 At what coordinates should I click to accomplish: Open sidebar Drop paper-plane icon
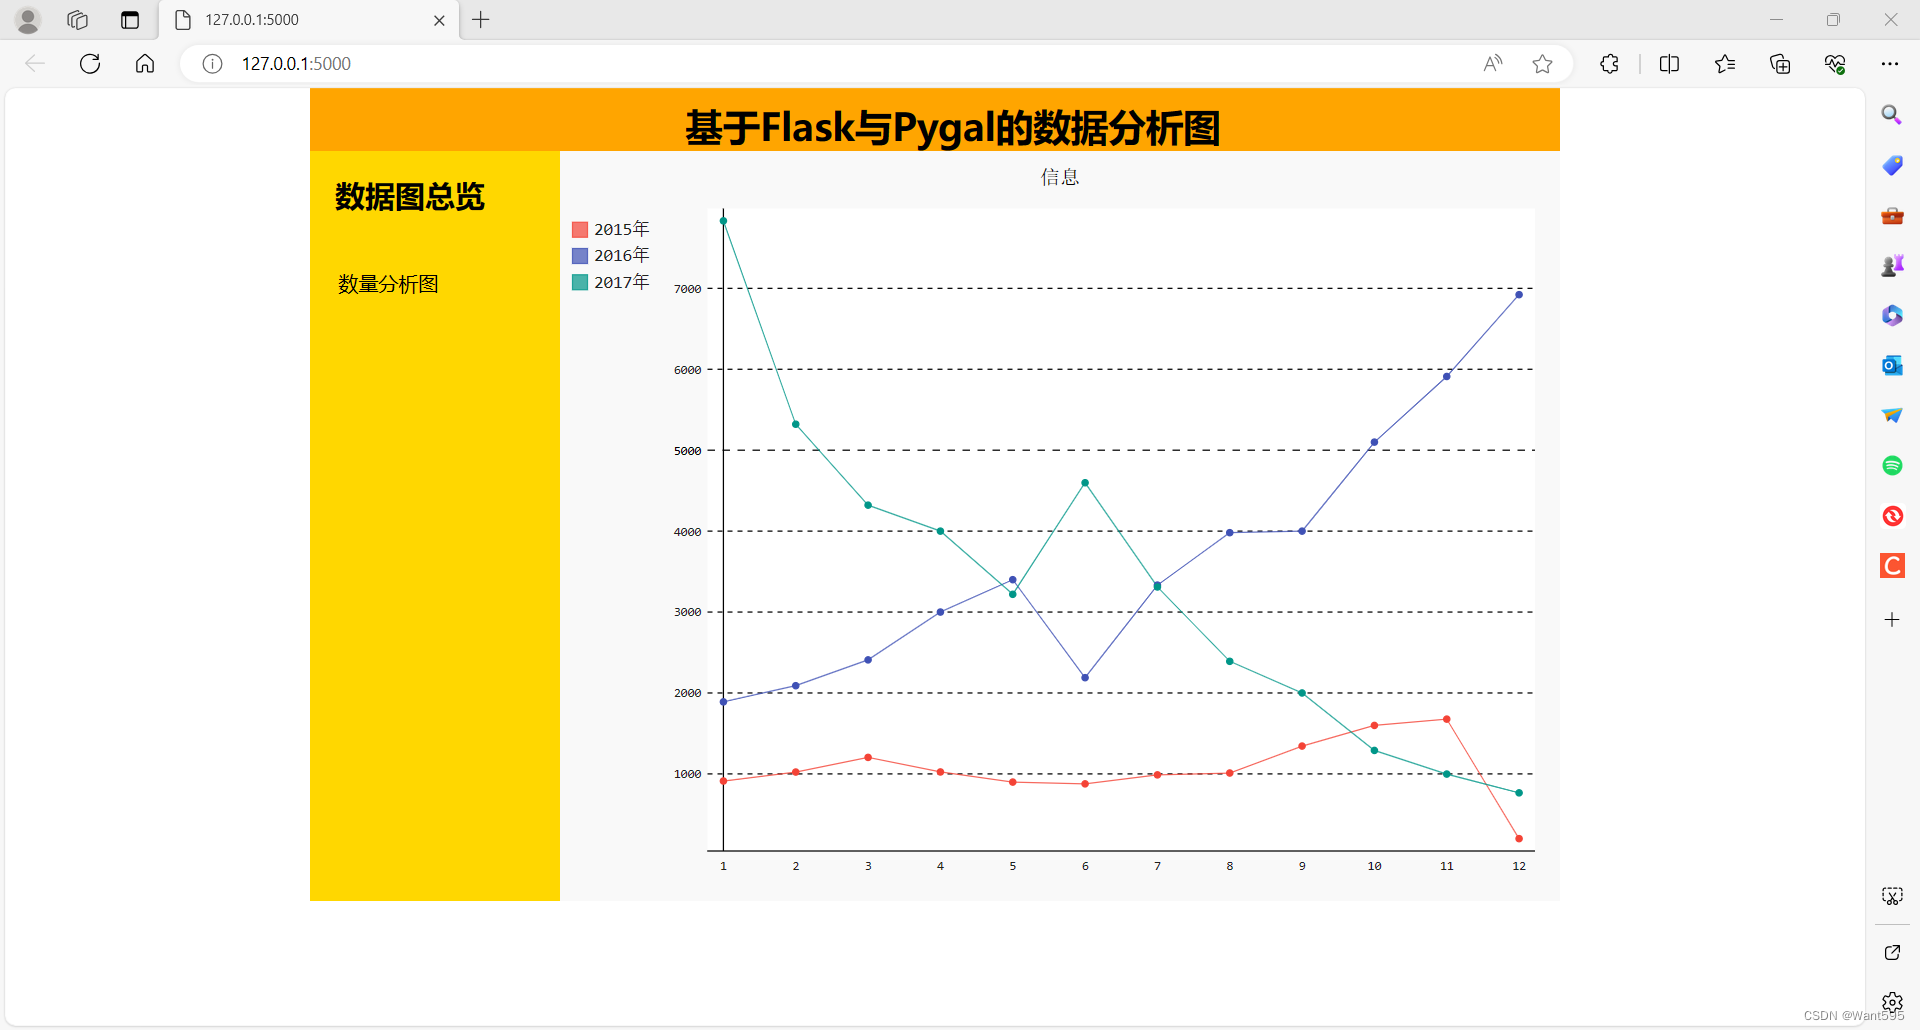(x=1892, y=415)
